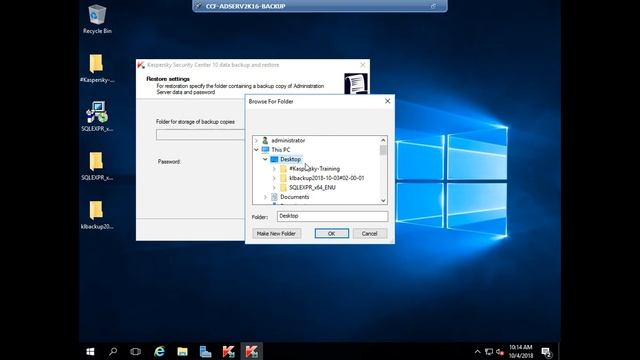Select the #Kaspersky-Training folder

coord(314,169)
